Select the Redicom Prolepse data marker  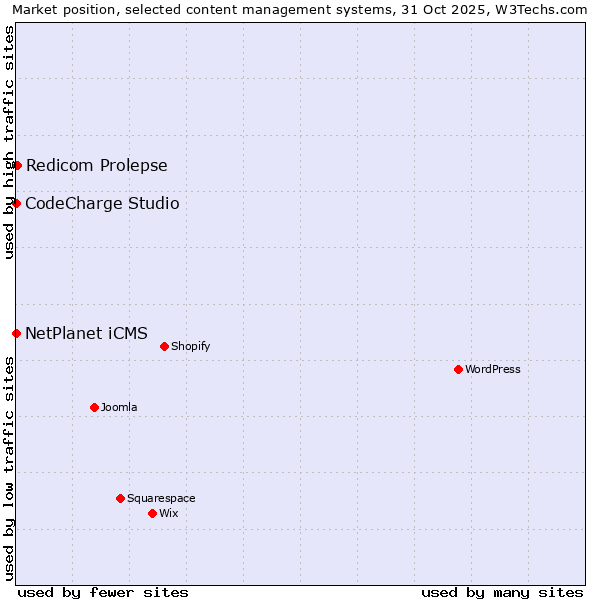tap(17, 165)
